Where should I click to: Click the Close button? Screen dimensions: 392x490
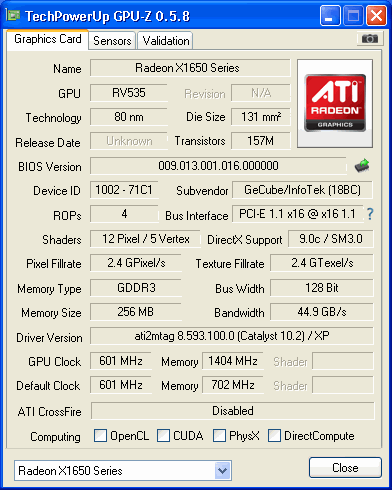tap(345, 468)
